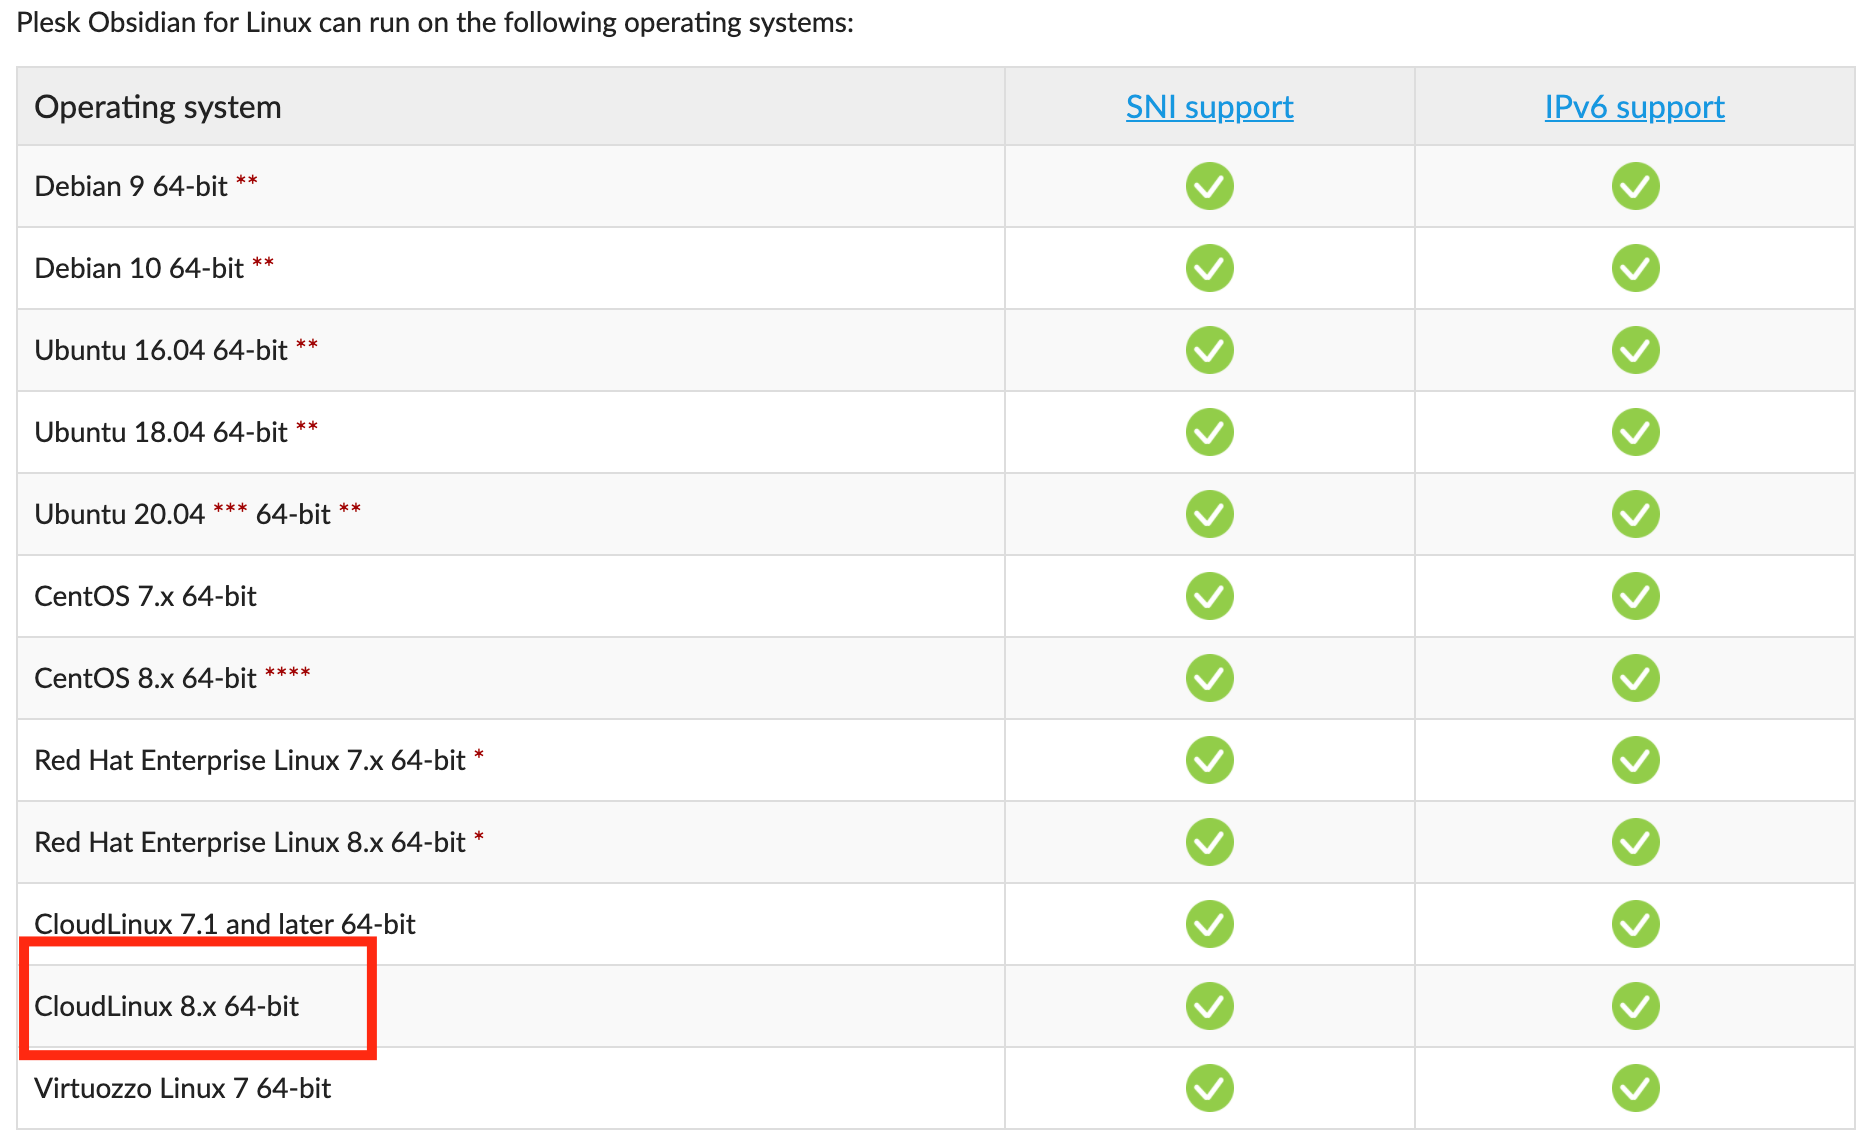1870x1146 pixels.
Task: Click Red Hat Enterprise Linux 8.x label
Action: pyautogui.click(x=250, y=842)
